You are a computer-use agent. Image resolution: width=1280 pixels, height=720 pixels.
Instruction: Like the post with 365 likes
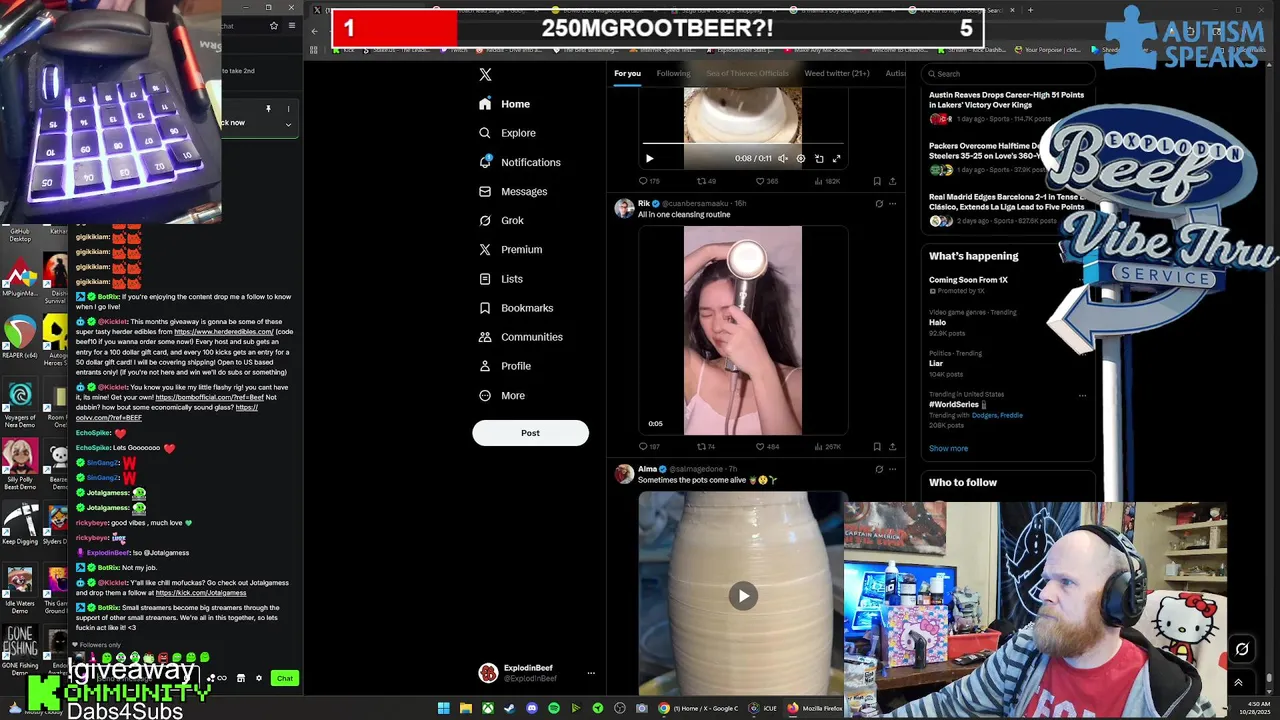click(766, 181)
